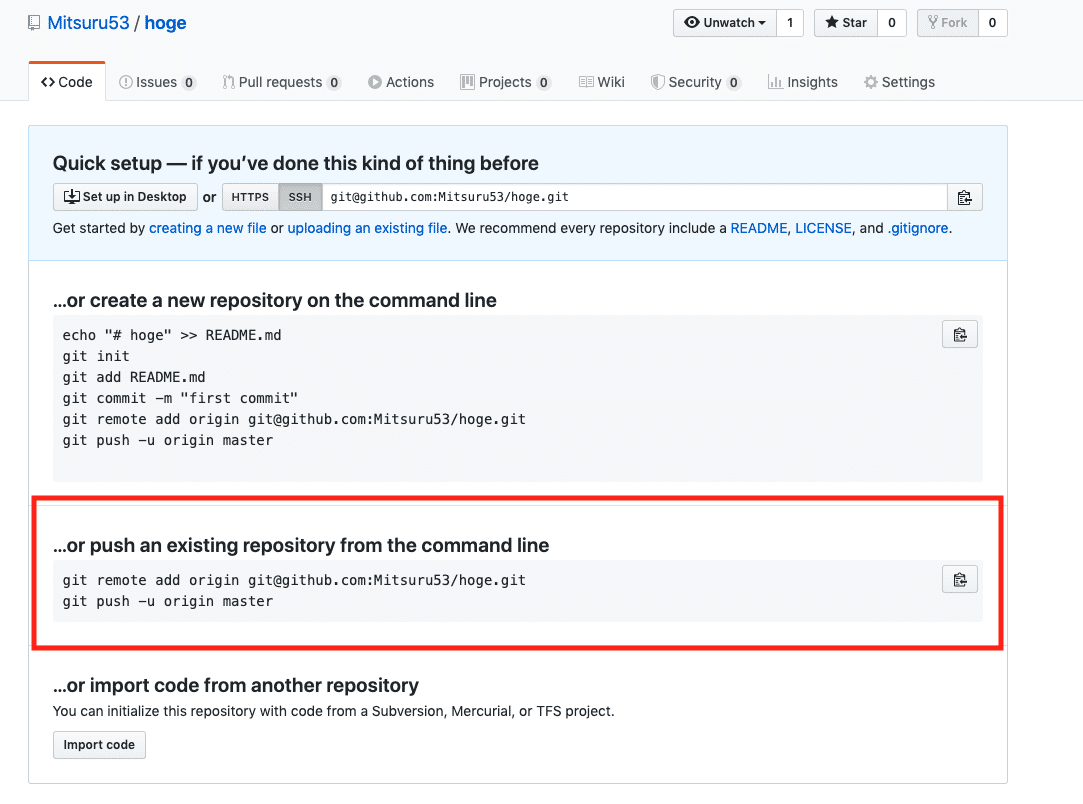Viewport: 1083px width, 804px height.
Task: Open the Insights tab
Action: (x=802, y=82)
